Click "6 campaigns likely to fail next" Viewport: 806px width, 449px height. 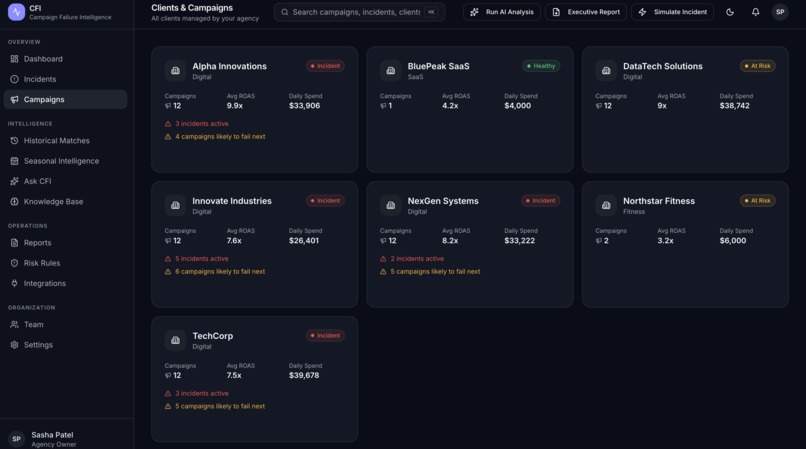click(220, 272)
